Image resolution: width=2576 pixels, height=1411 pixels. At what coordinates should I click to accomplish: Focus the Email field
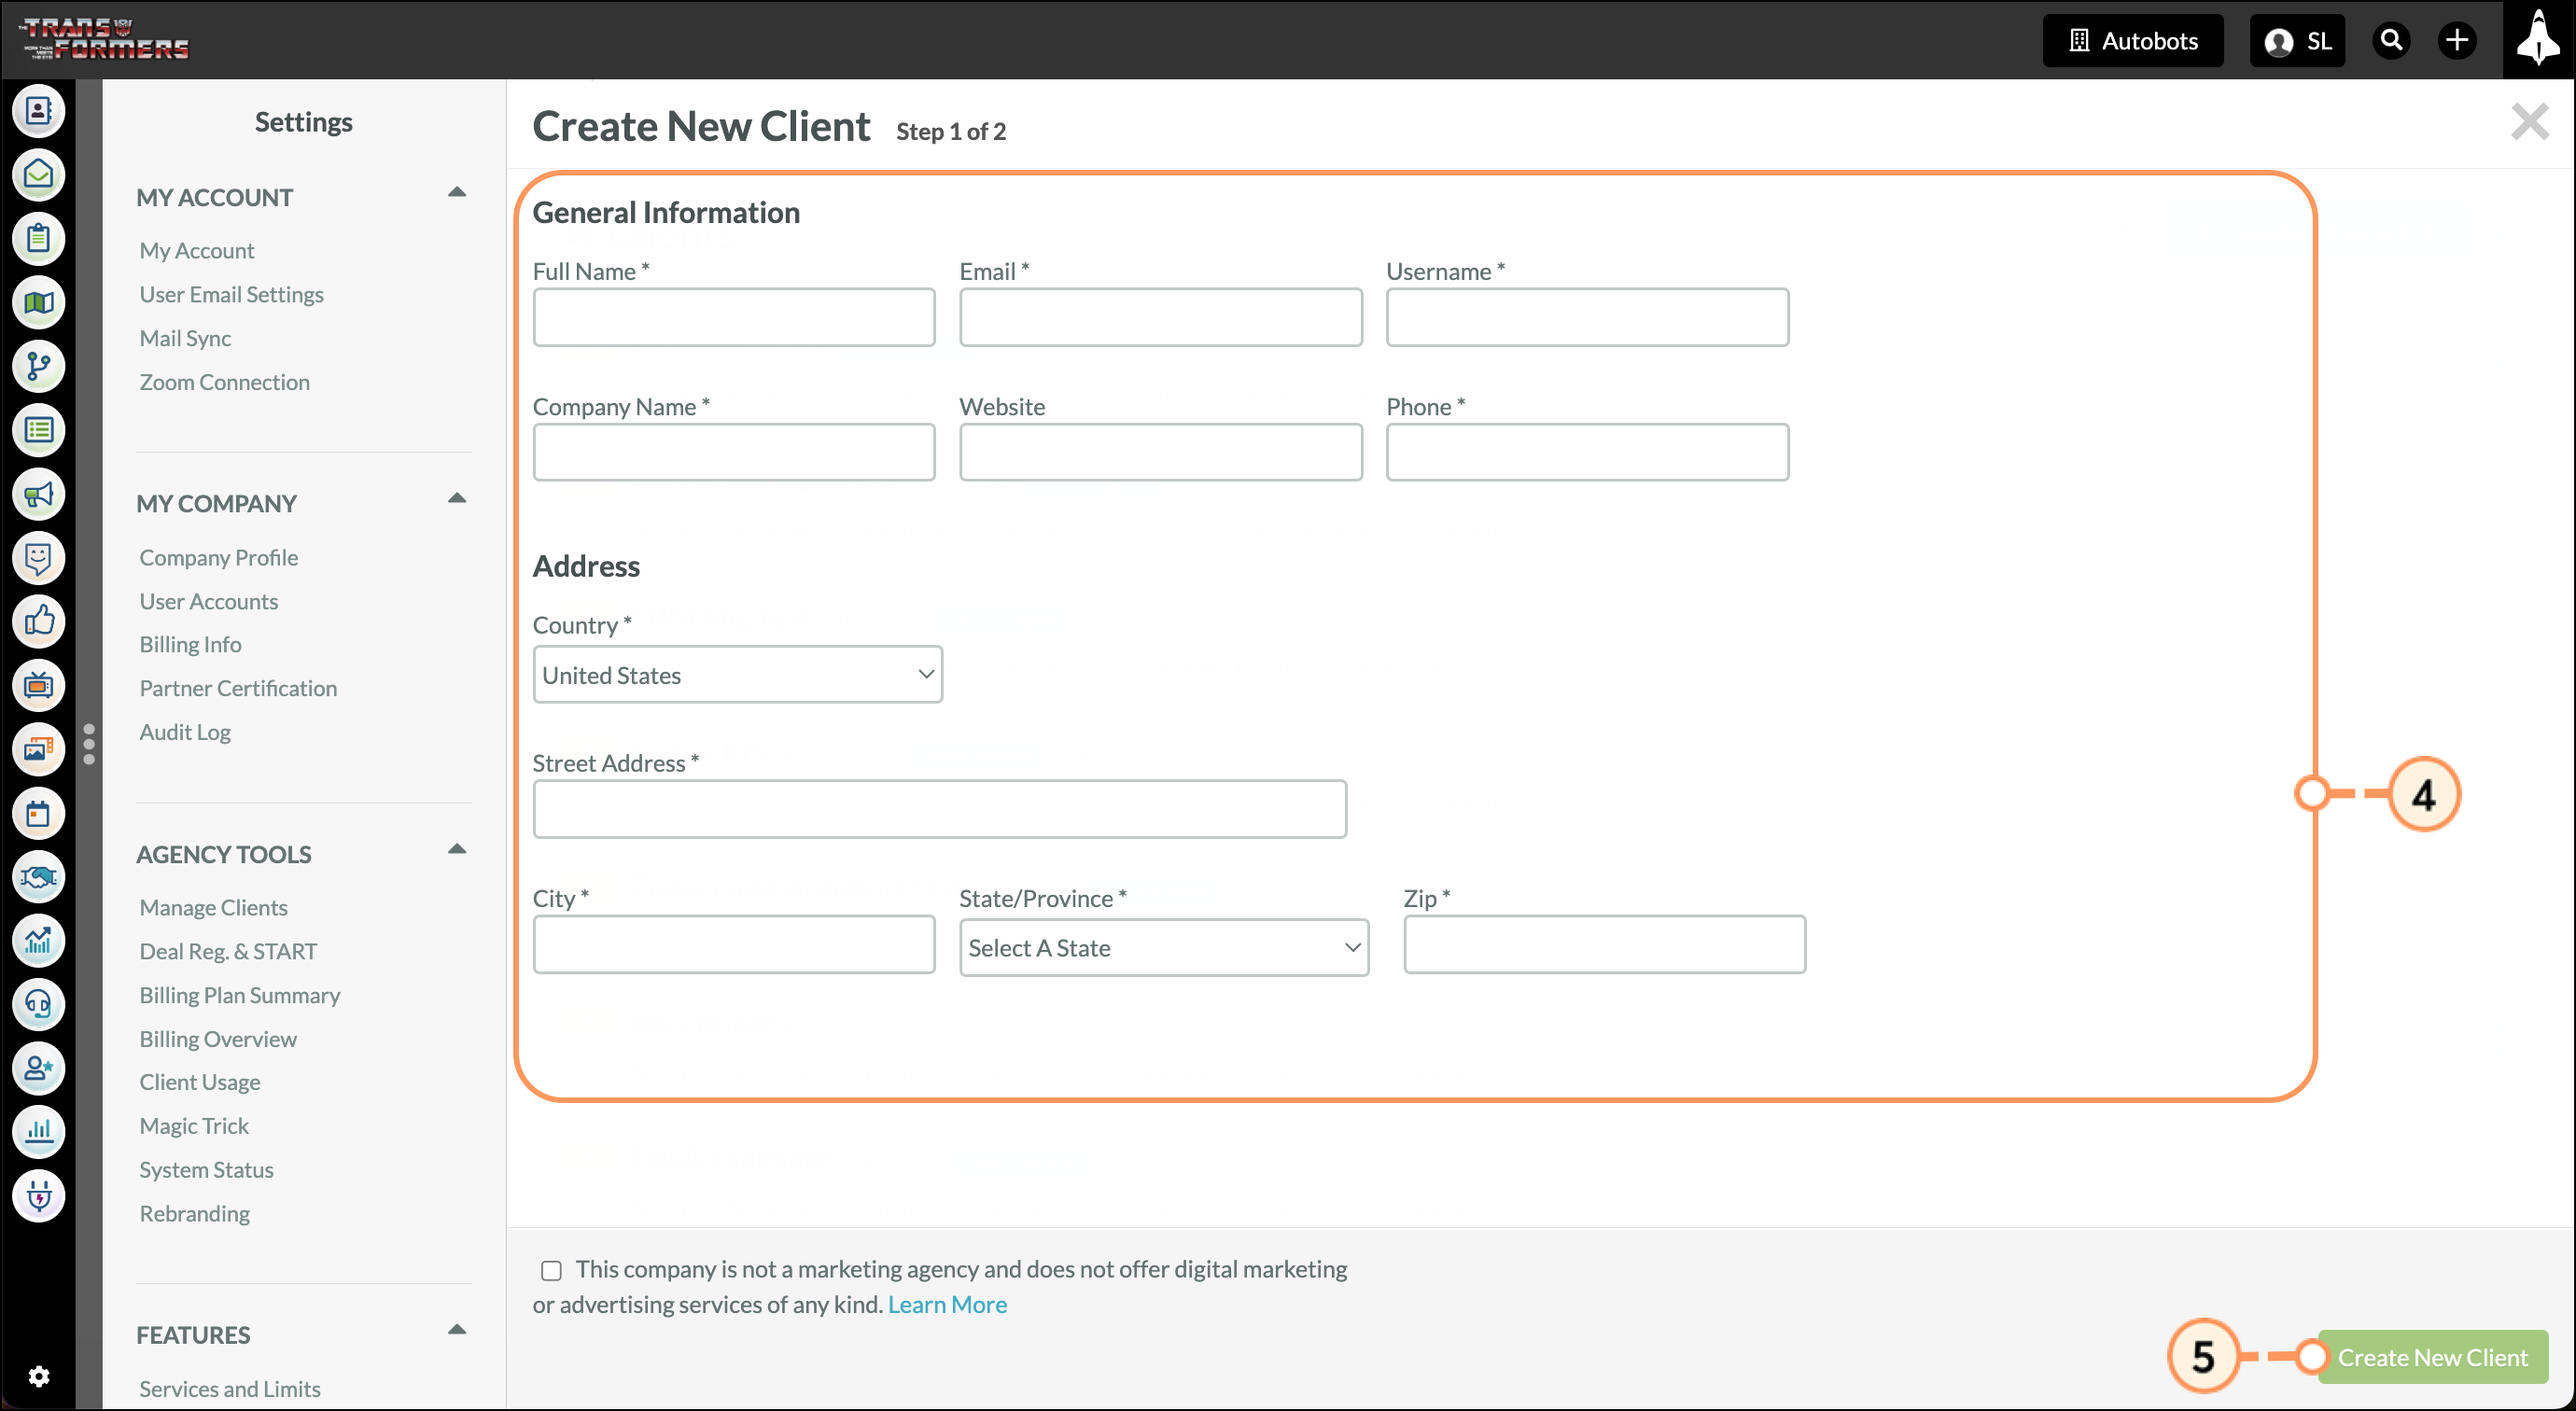1160,317
